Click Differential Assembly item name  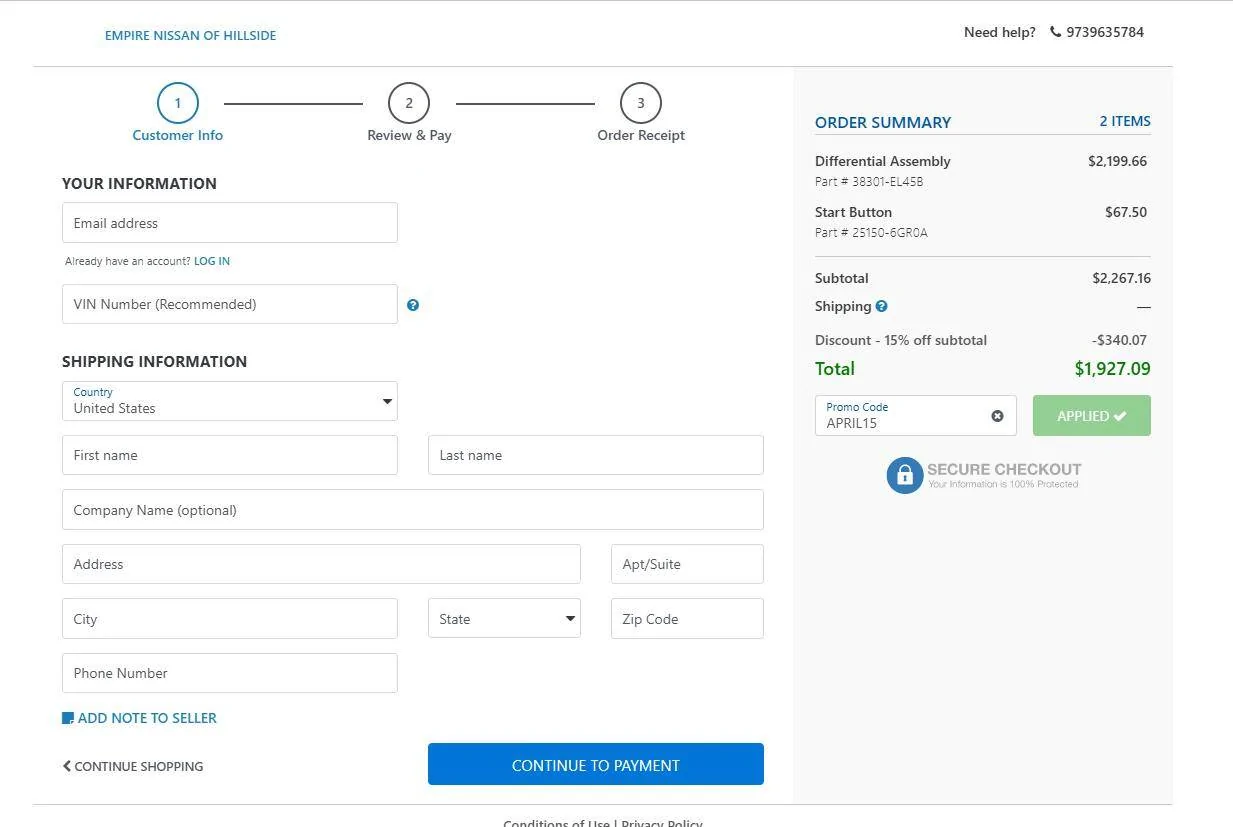[883, 161]
